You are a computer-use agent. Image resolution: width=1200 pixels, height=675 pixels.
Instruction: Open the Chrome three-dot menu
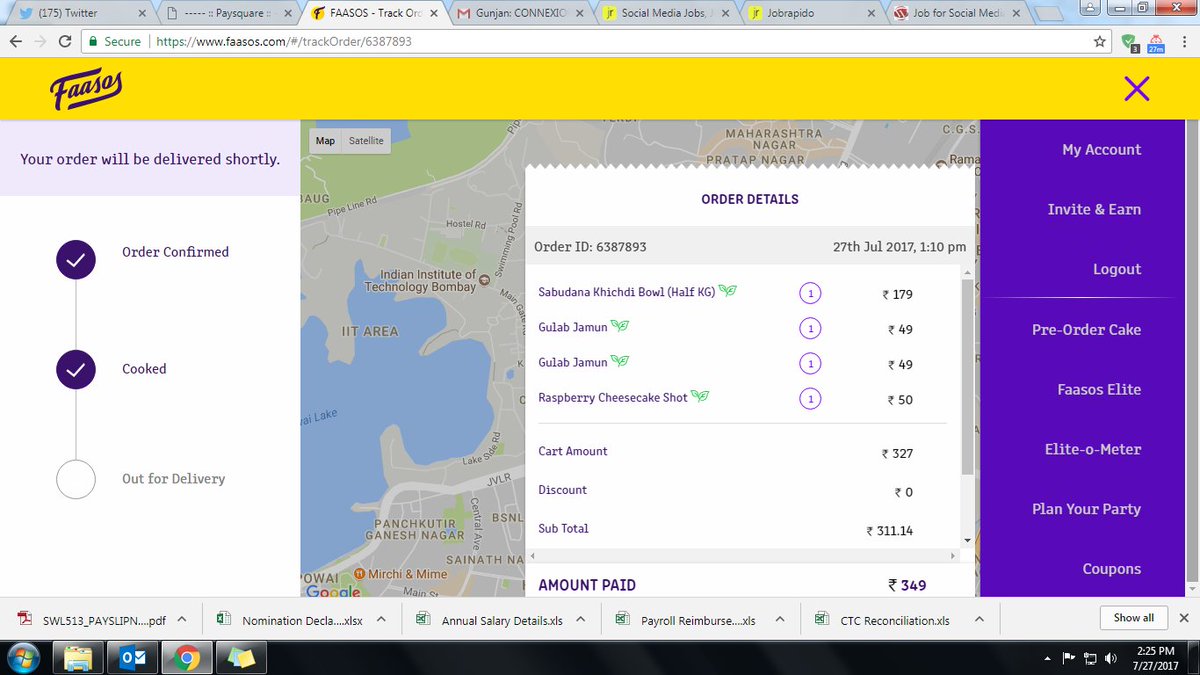click(1182, 42)
